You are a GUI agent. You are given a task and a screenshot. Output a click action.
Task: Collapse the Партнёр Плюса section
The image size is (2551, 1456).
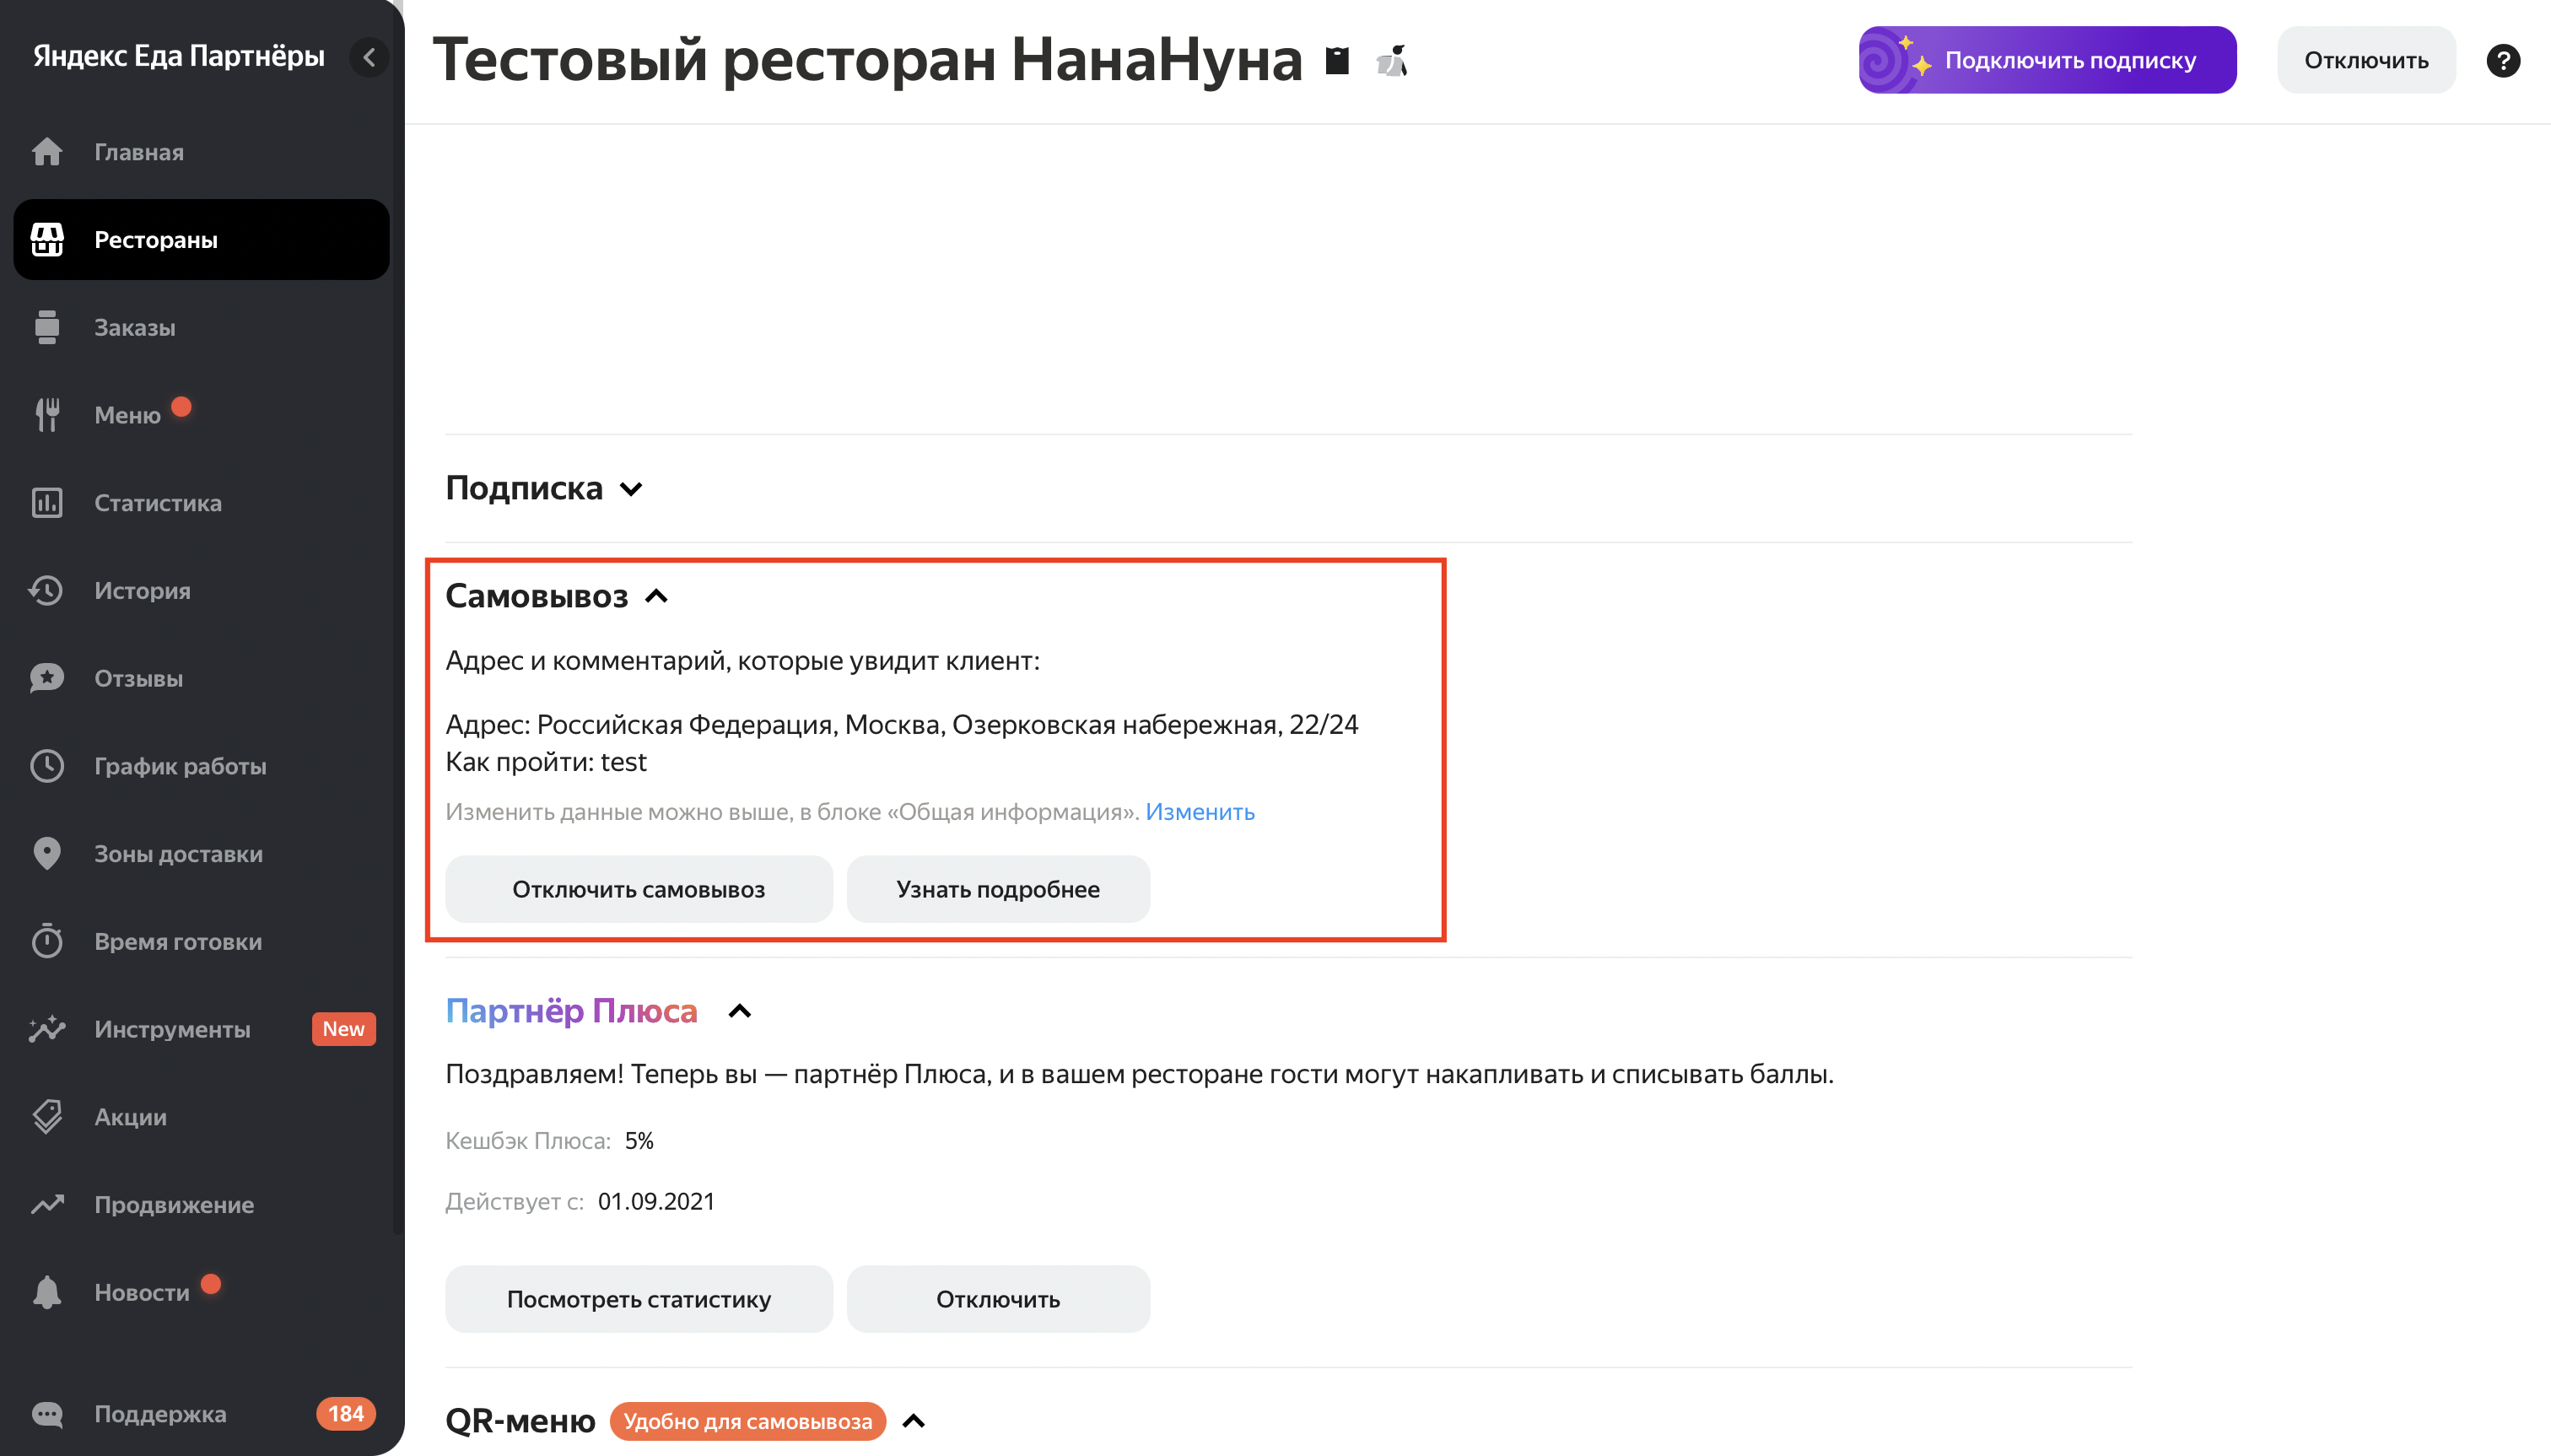click(739, 1011)
